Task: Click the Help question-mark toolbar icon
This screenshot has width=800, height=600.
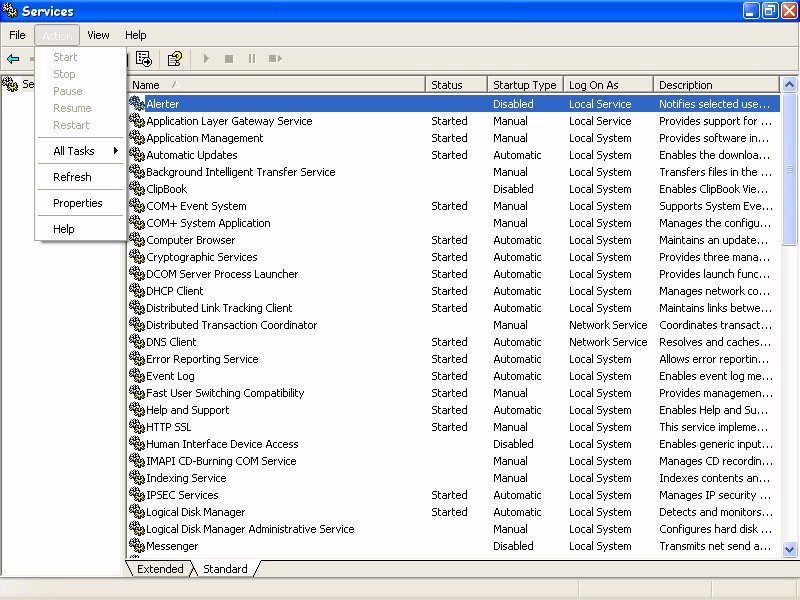Action: click(174, 59)
